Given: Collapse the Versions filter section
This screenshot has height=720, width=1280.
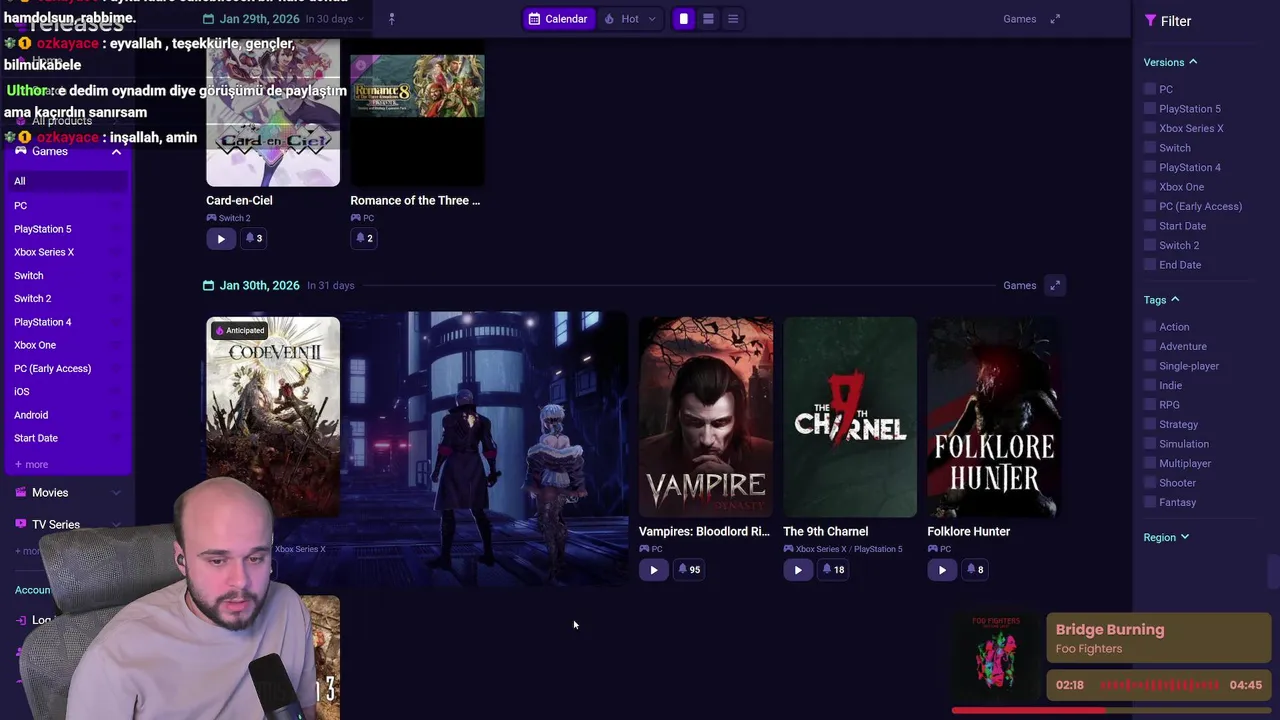Looking at the screenshot, I should point(1170,62).
